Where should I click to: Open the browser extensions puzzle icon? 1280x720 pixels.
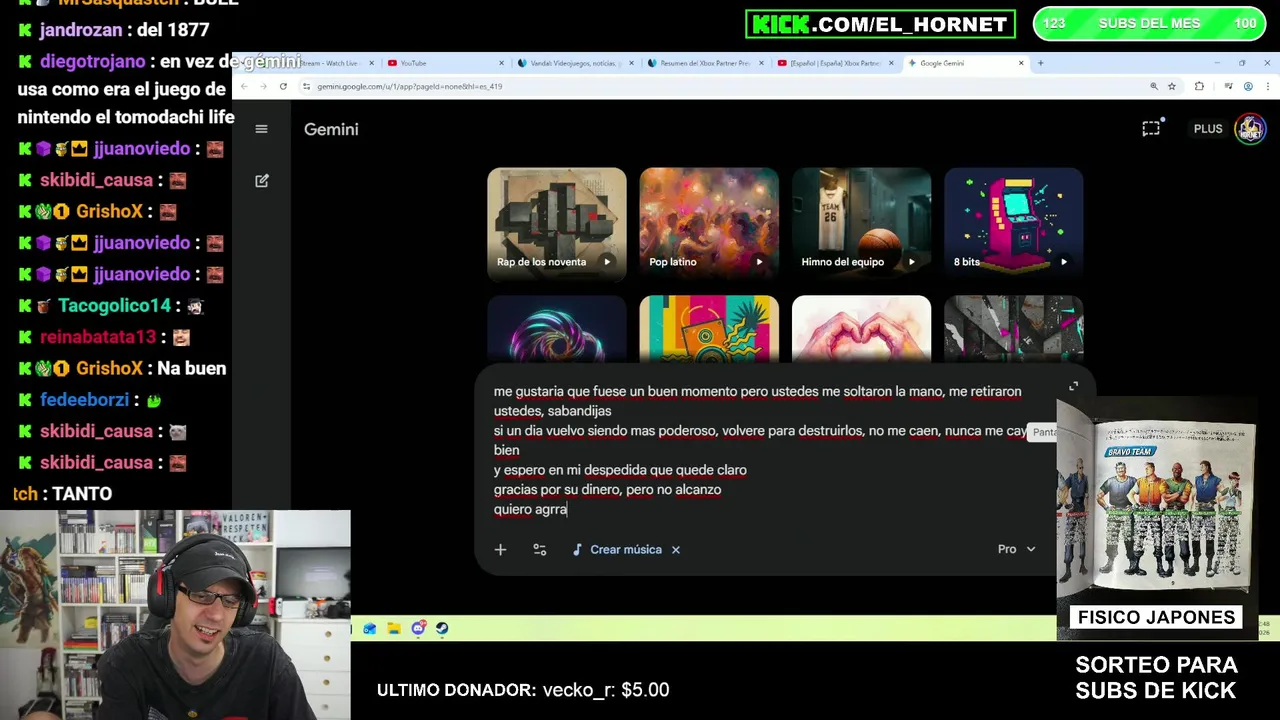tap(1199, 86)
